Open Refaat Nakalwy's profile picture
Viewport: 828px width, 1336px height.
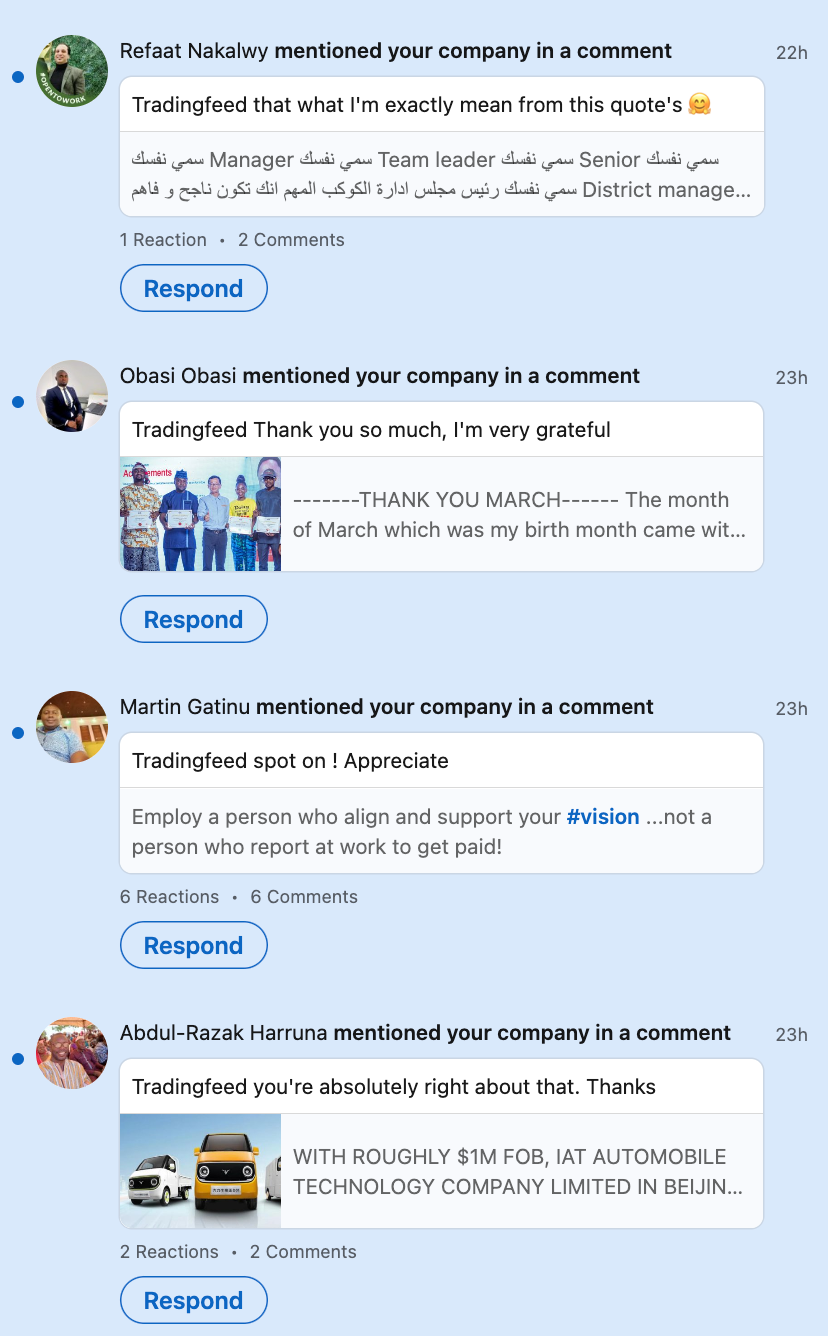point(72,71)
